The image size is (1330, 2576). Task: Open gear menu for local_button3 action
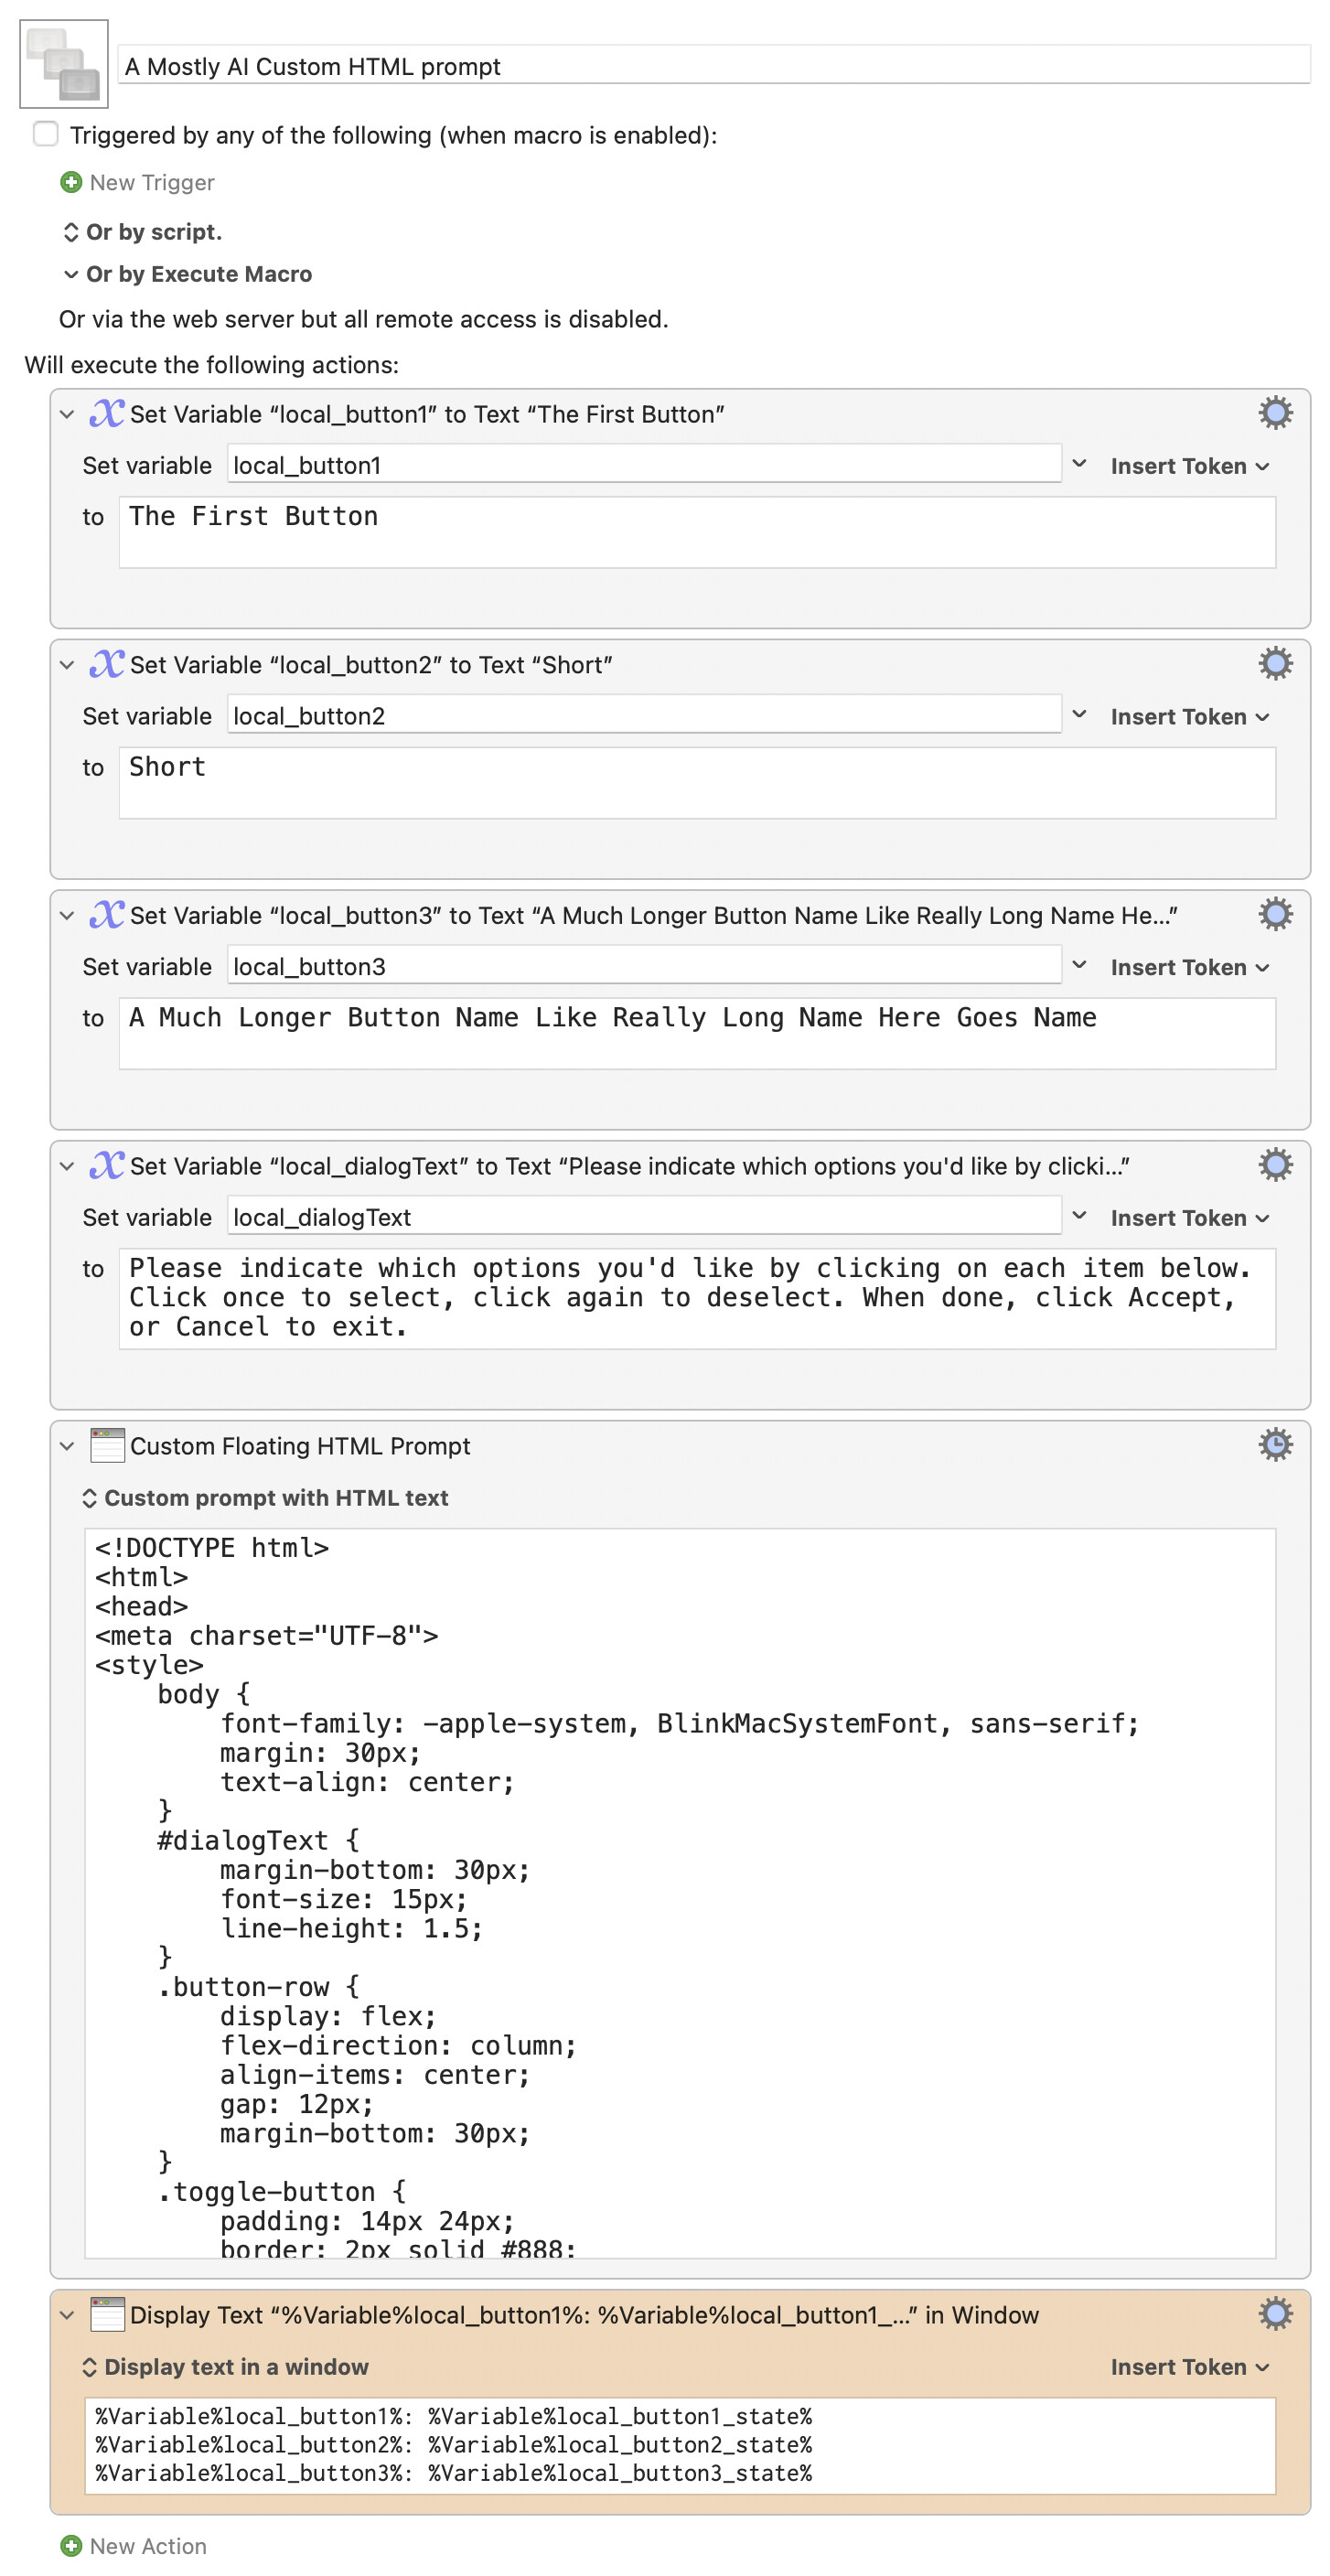(1274, 914)
